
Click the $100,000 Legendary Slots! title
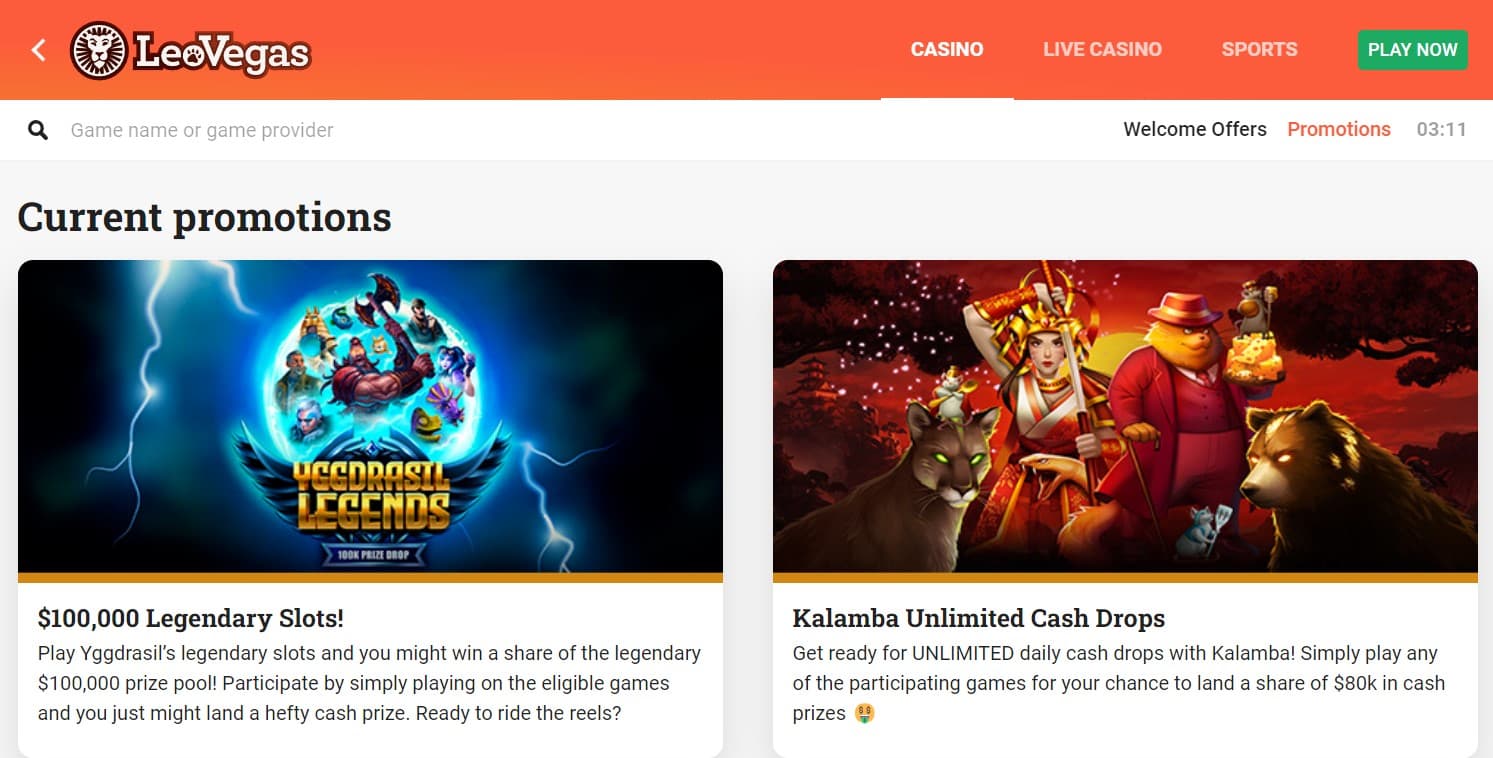(x=191, y=618)
